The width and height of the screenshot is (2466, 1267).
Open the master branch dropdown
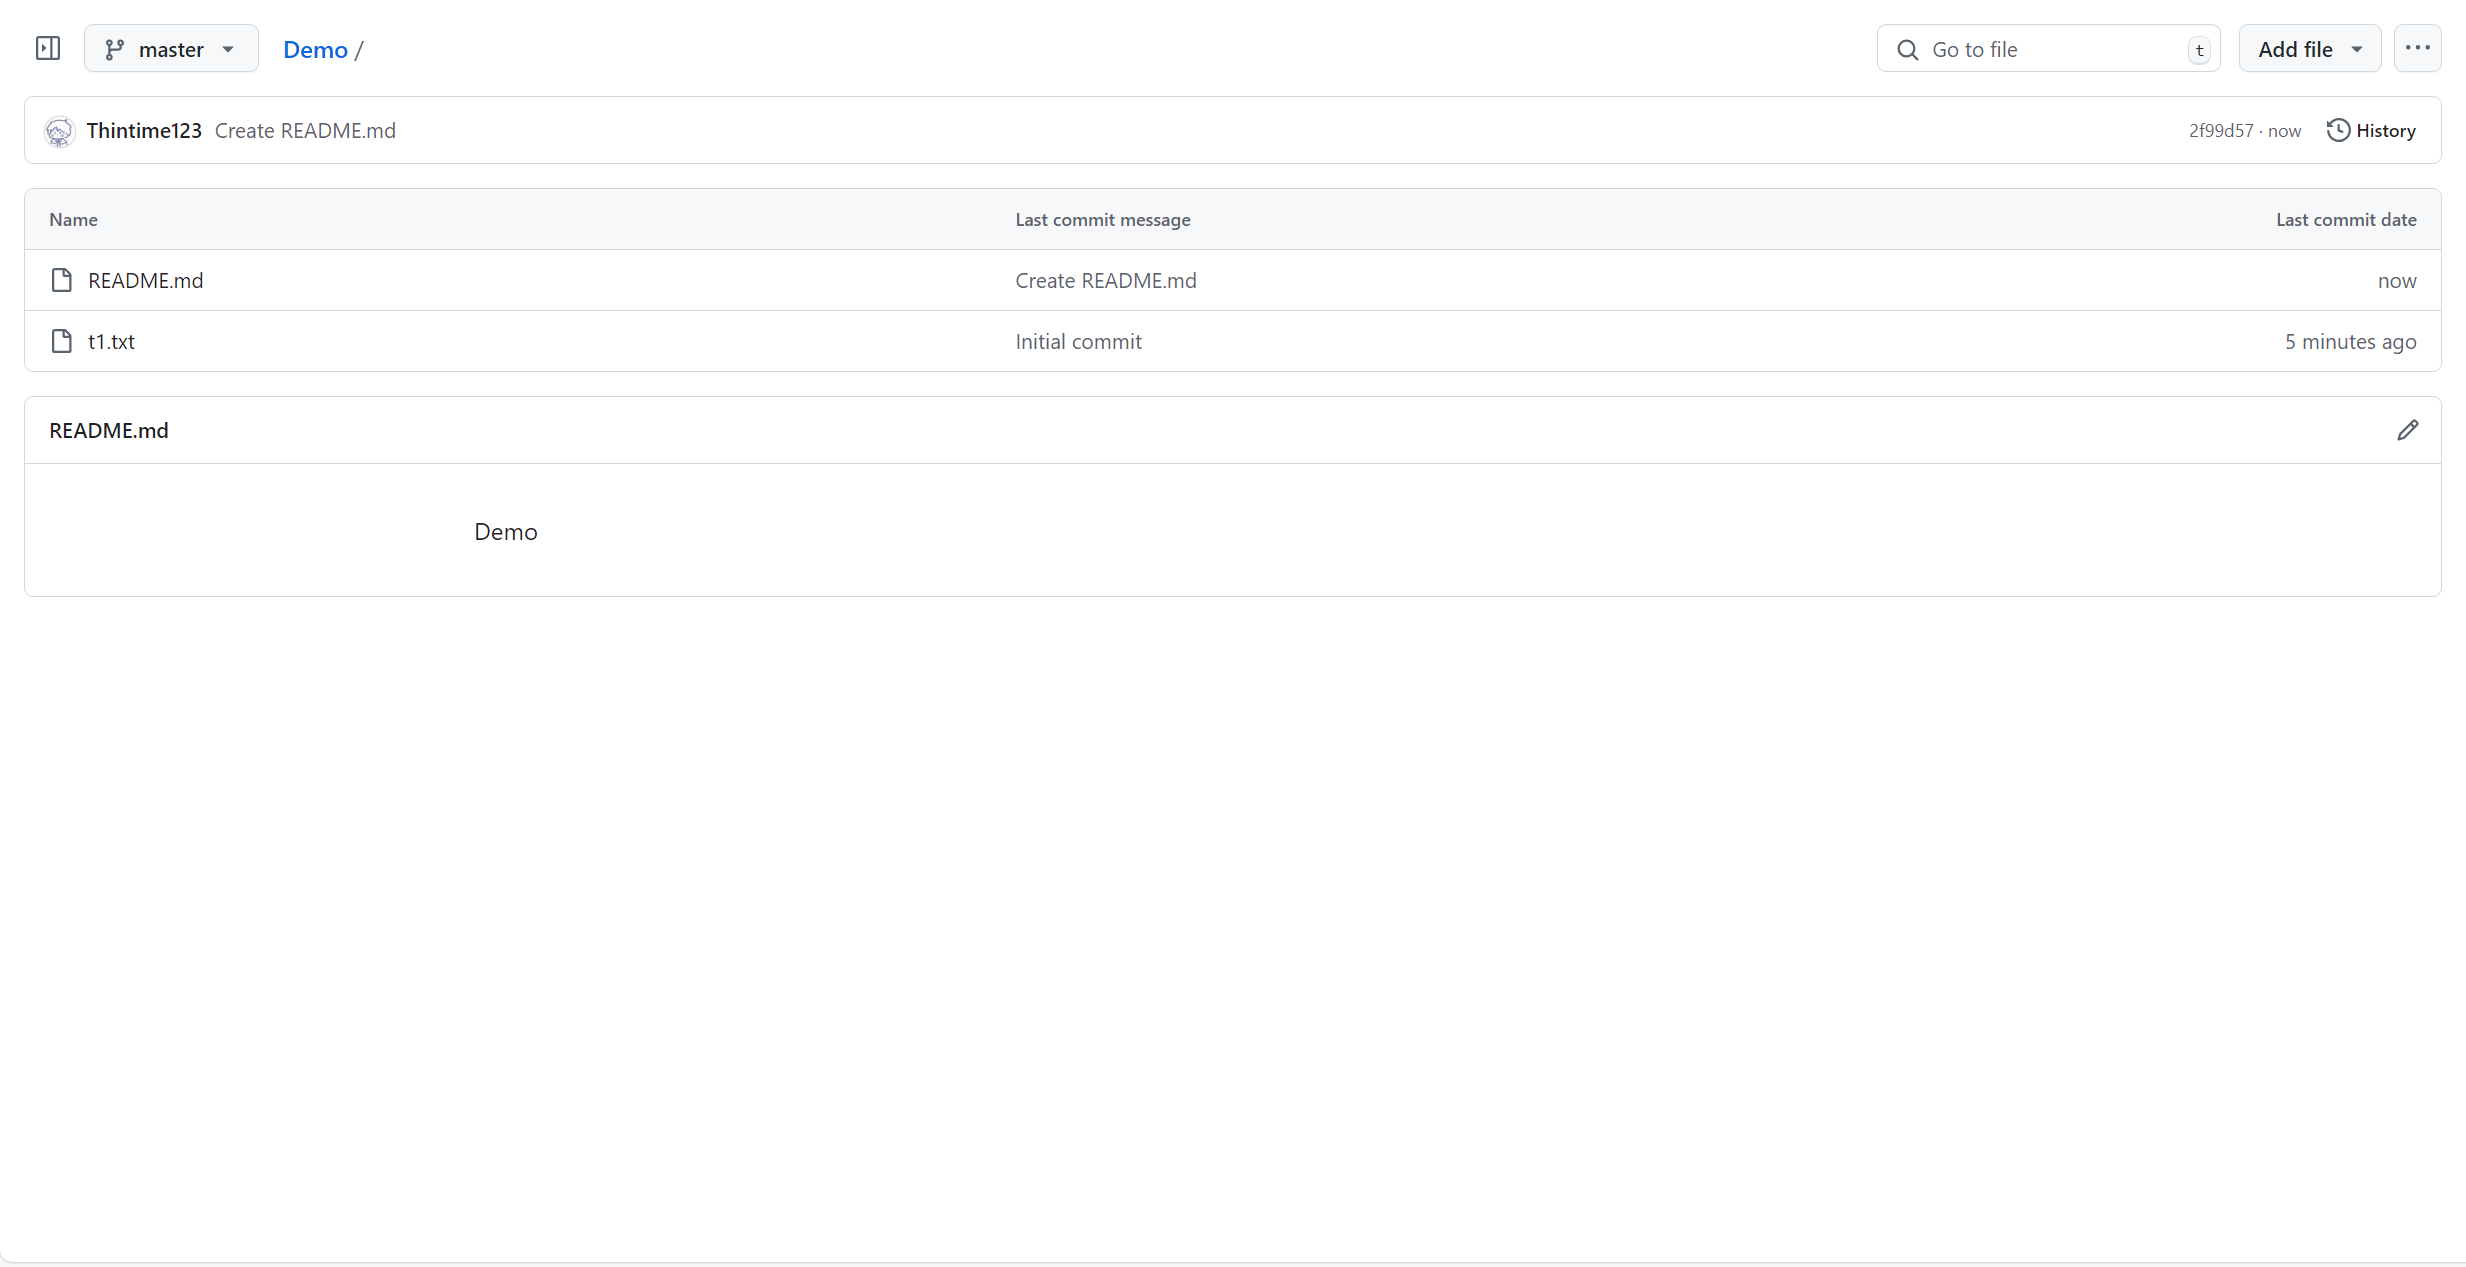[x=171, y=49]
